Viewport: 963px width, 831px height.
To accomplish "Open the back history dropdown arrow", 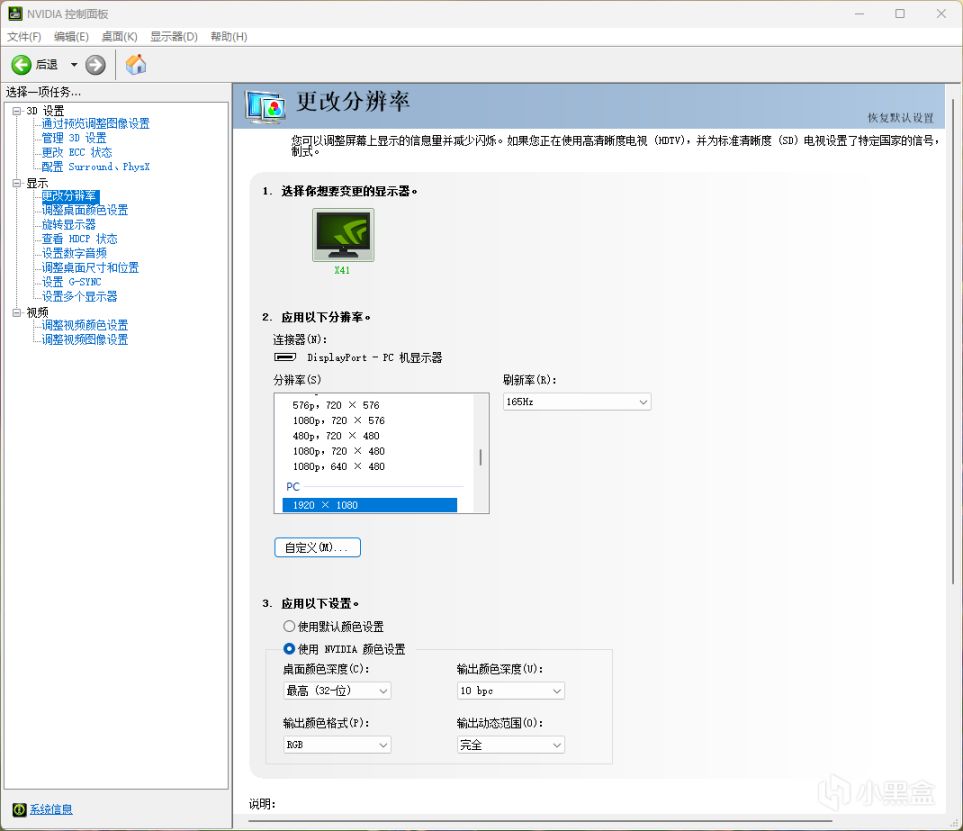I will pos(74,64).
